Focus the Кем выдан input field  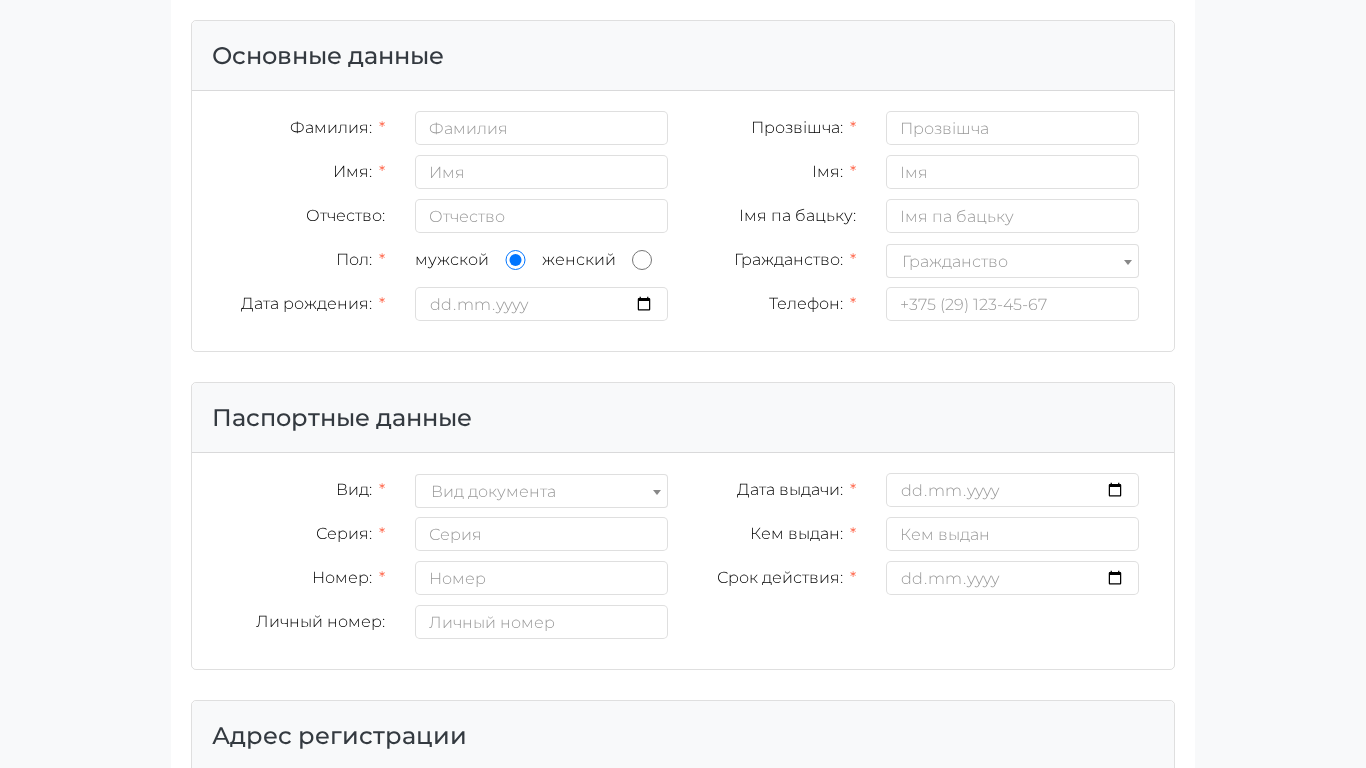pos(1012,534)
